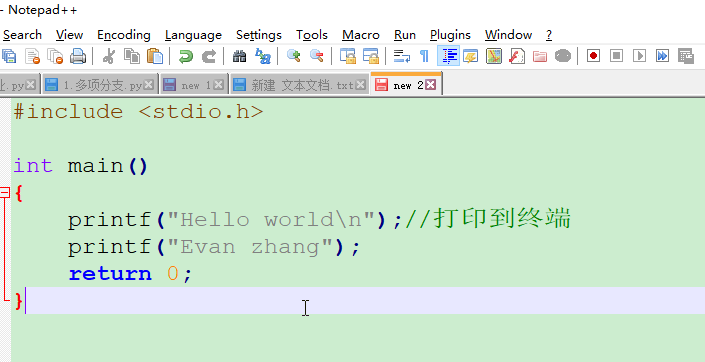This screenshot has height=362, width=705.
Task: Play back the recorded macro icon
Action: (639, 56)
